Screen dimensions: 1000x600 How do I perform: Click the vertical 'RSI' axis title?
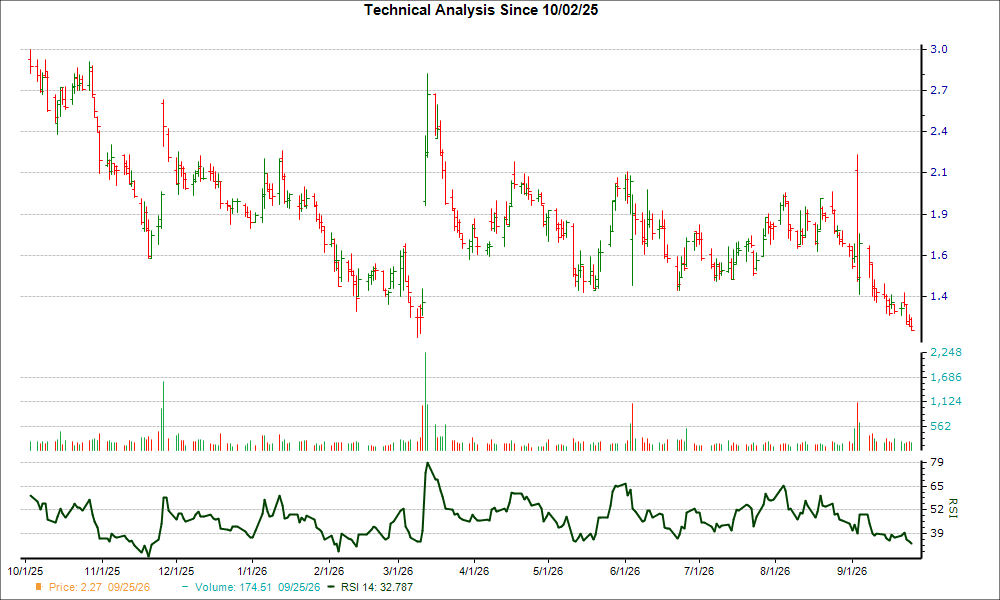point(953,508)
